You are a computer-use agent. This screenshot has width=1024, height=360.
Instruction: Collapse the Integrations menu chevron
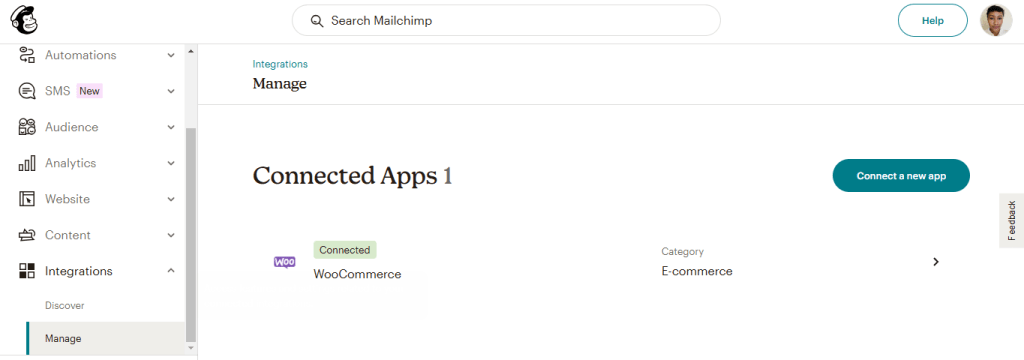point(171,270)
